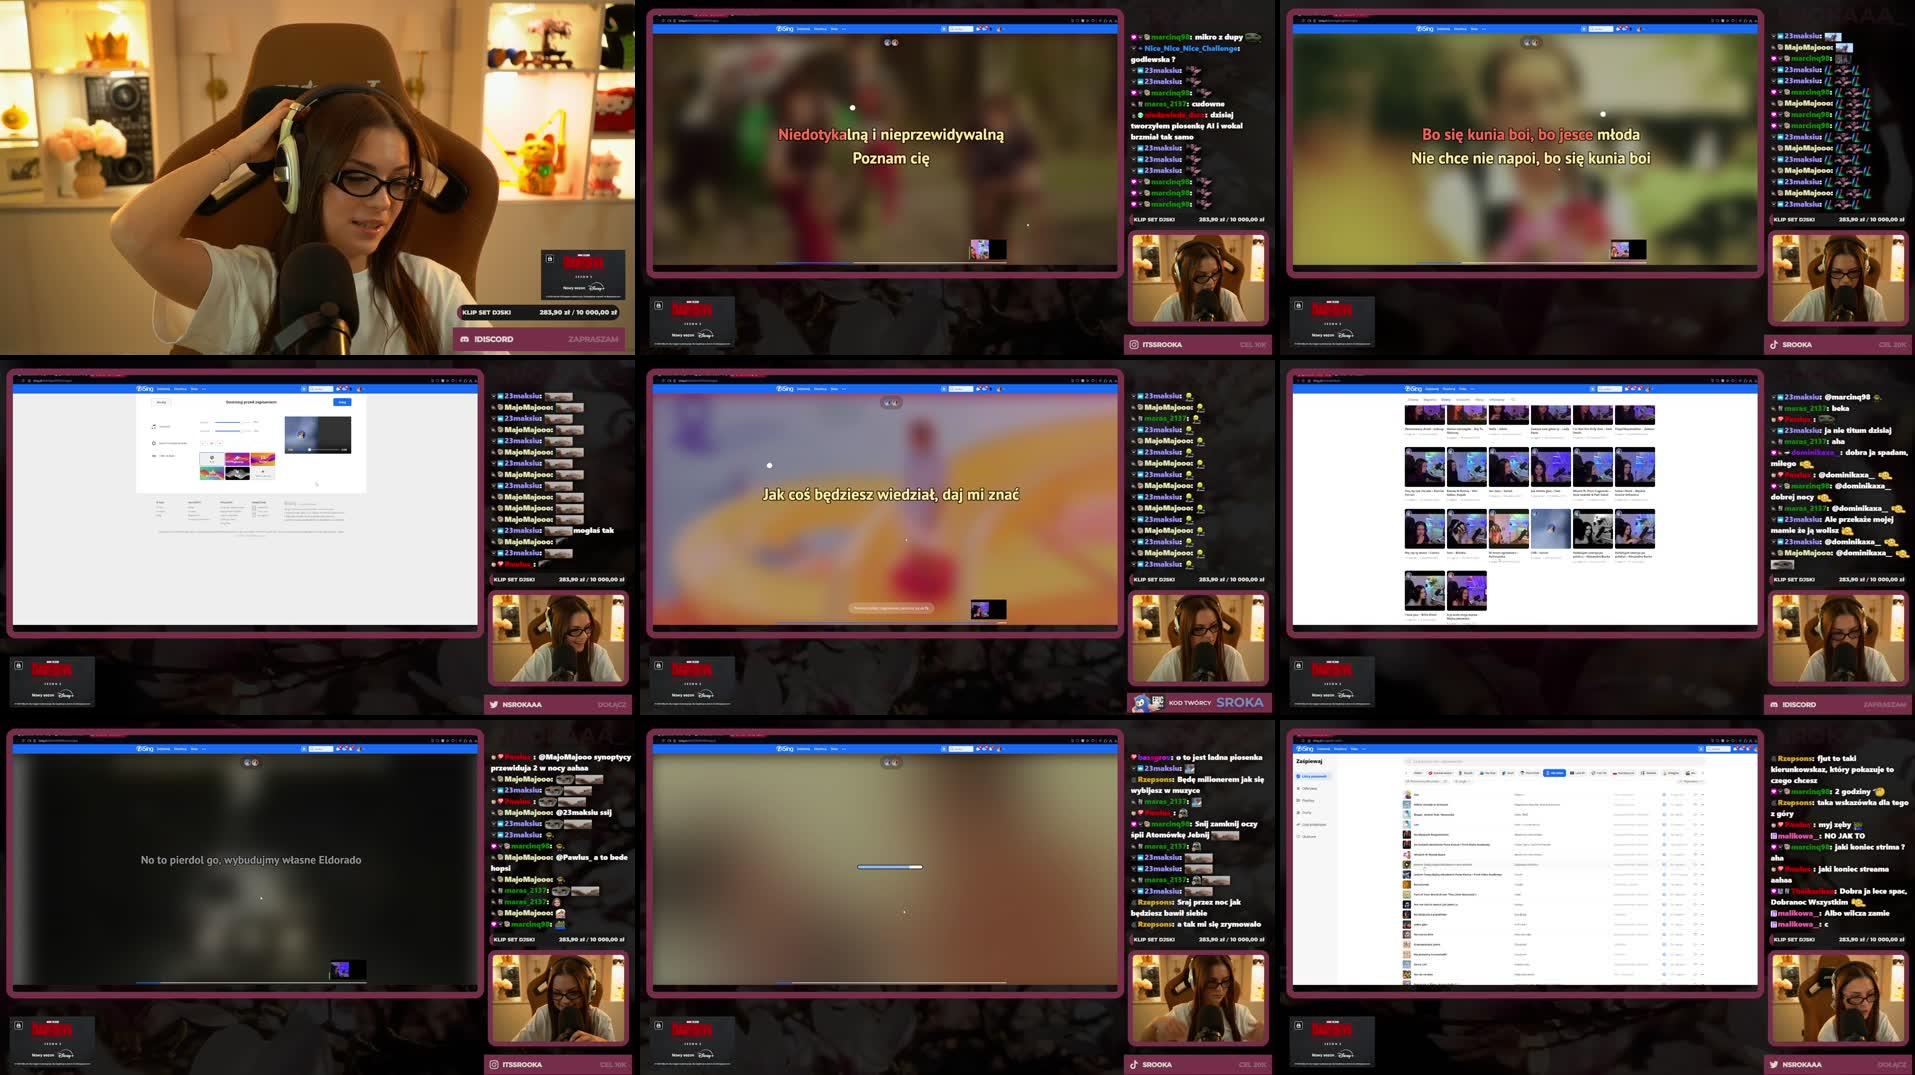Select a colorful background theme thumbnail in the dialog
This screenshot has height=1075, width=1915.
(237, 459)
